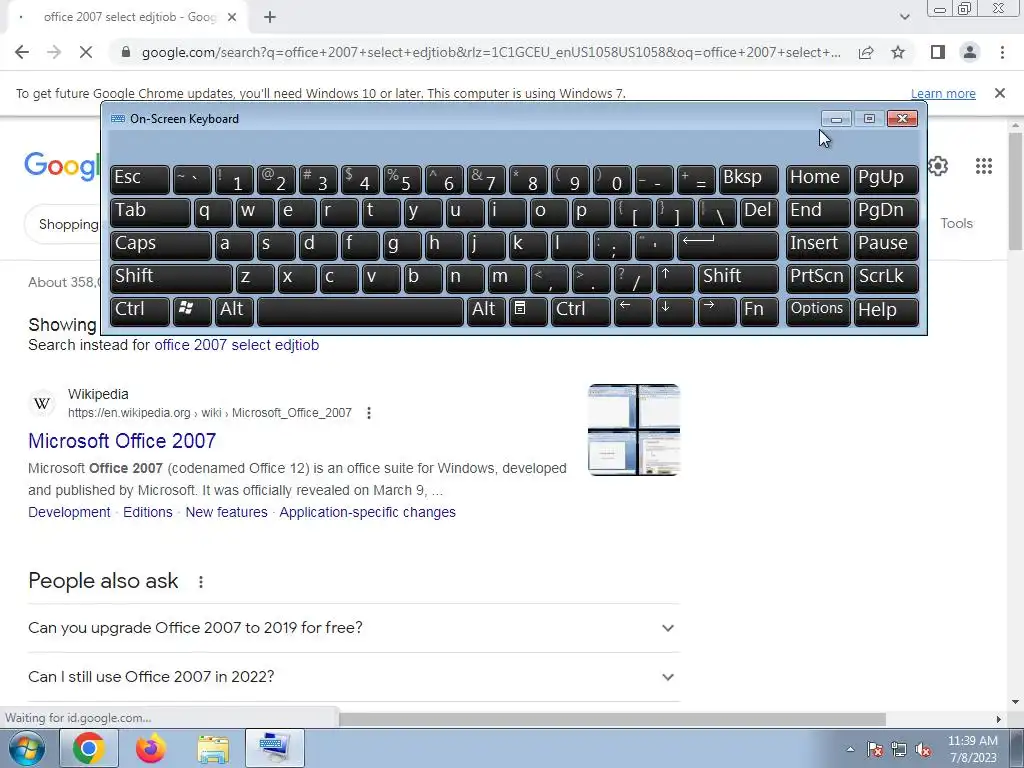
Task: Click the horizontal scrollbar thumb
Action: tap(612, 719)
